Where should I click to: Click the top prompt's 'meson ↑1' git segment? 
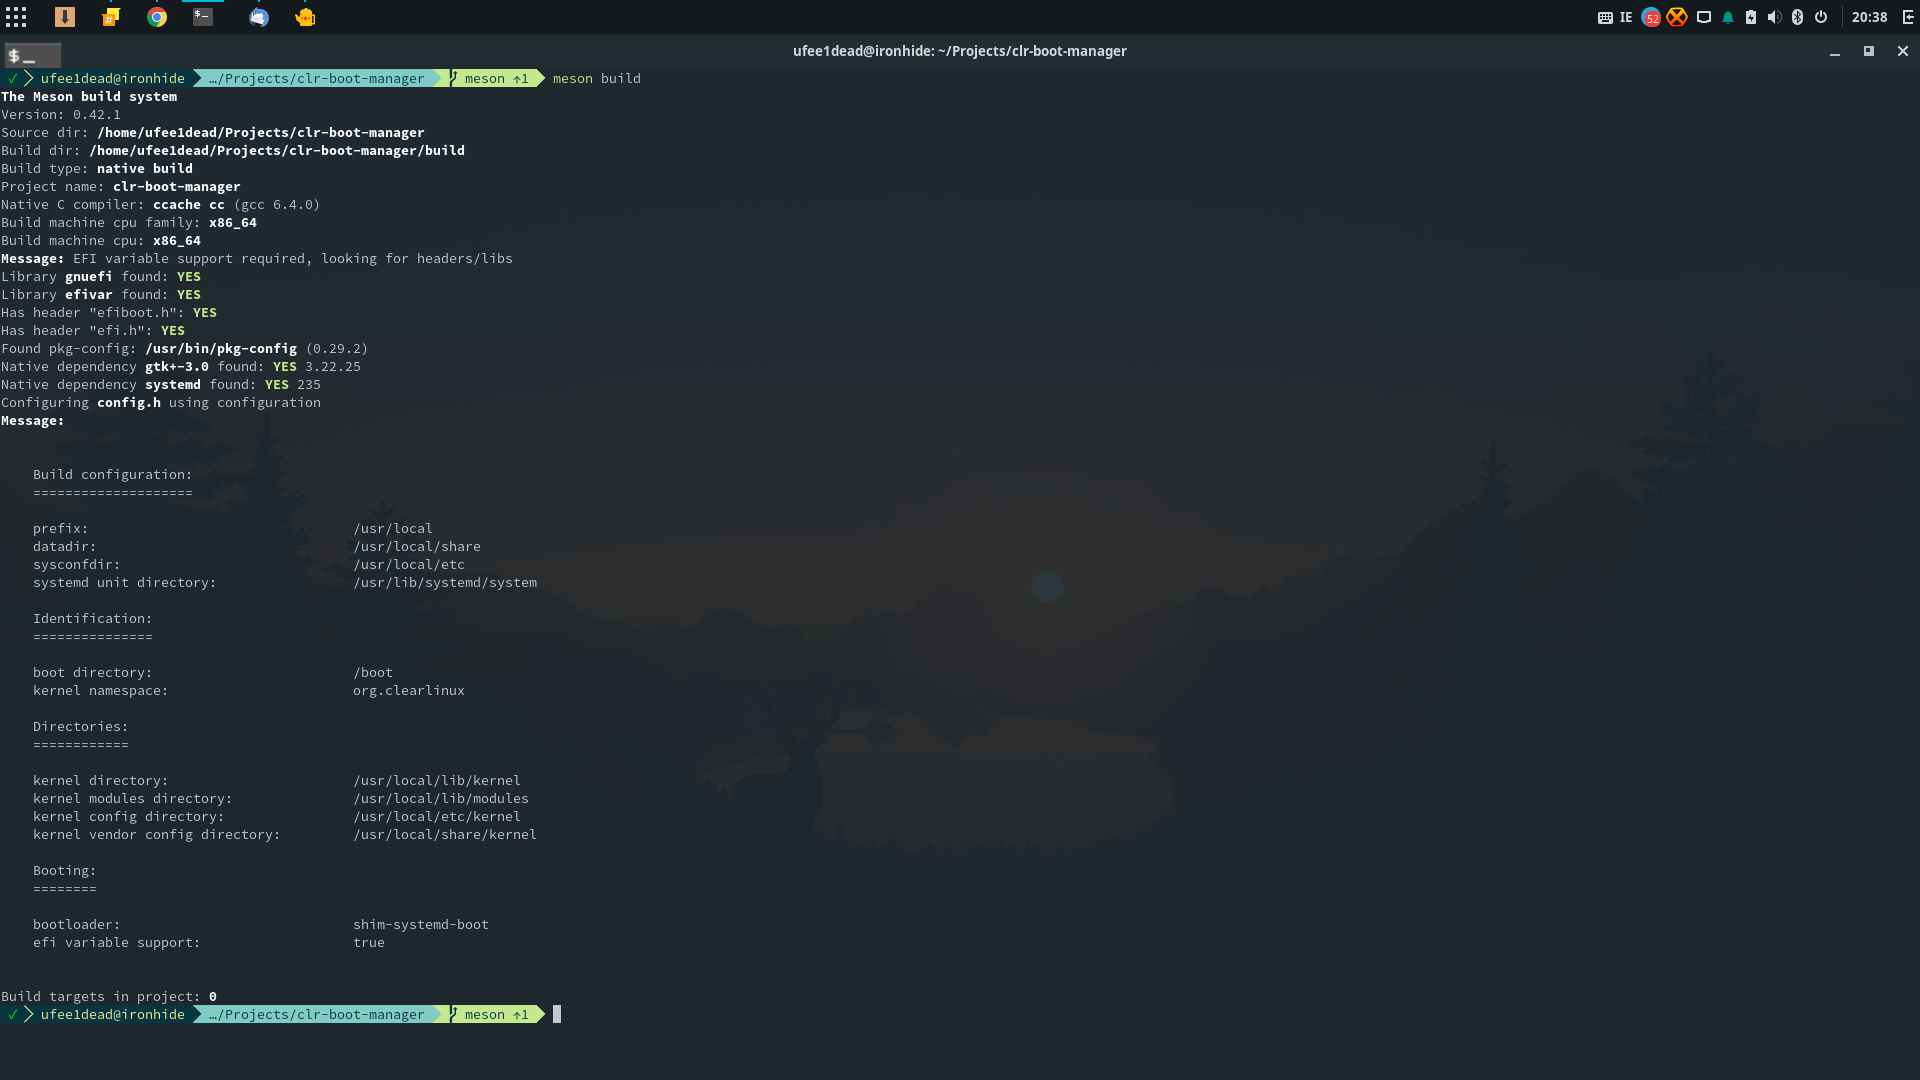point(496,78)
